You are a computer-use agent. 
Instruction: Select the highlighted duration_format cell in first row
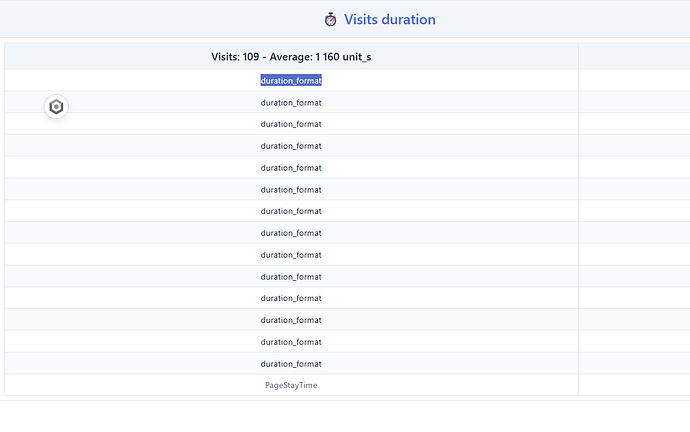pyautogui.click(x=291, y=81)
